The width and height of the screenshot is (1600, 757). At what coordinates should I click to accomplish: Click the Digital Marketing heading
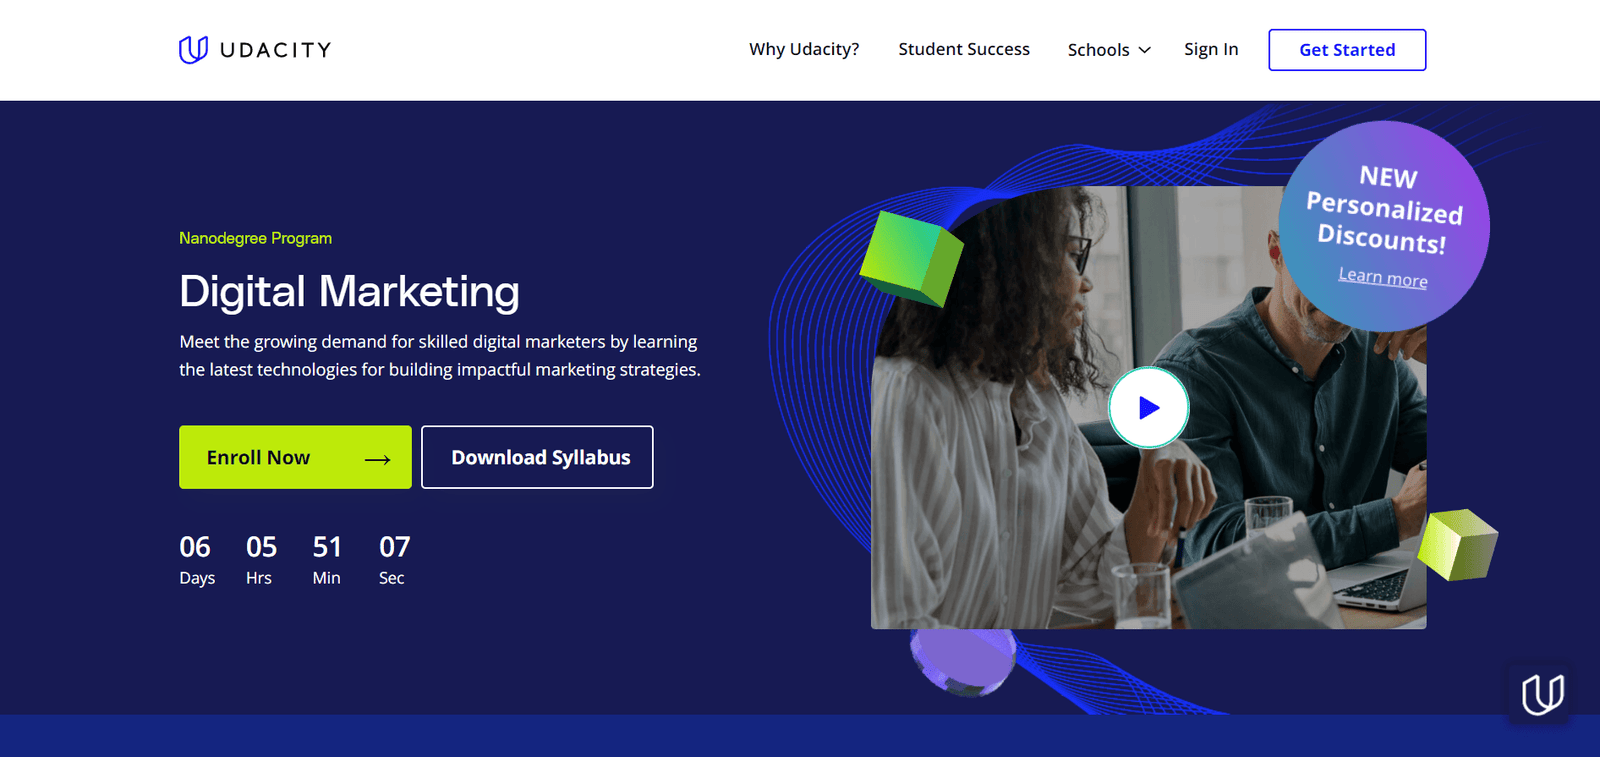[x=349, y=292]
